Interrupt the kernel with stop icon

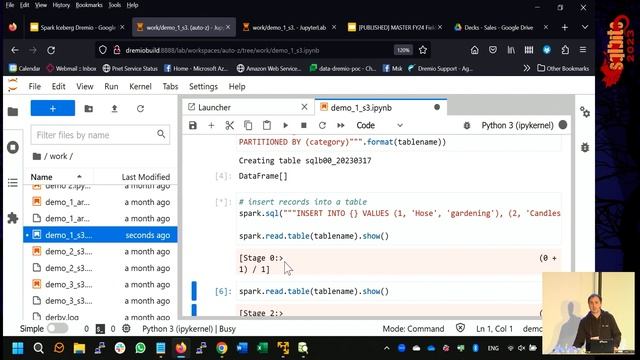tap(304, 125)
